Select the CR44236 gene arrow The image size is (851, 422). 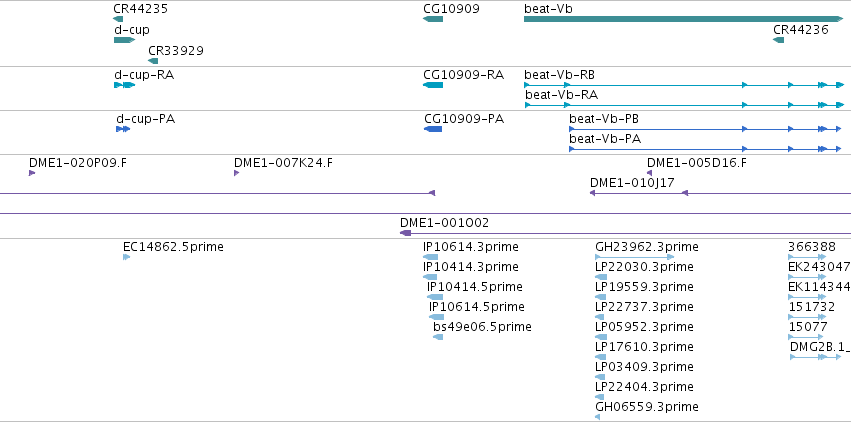pos(778,40)
